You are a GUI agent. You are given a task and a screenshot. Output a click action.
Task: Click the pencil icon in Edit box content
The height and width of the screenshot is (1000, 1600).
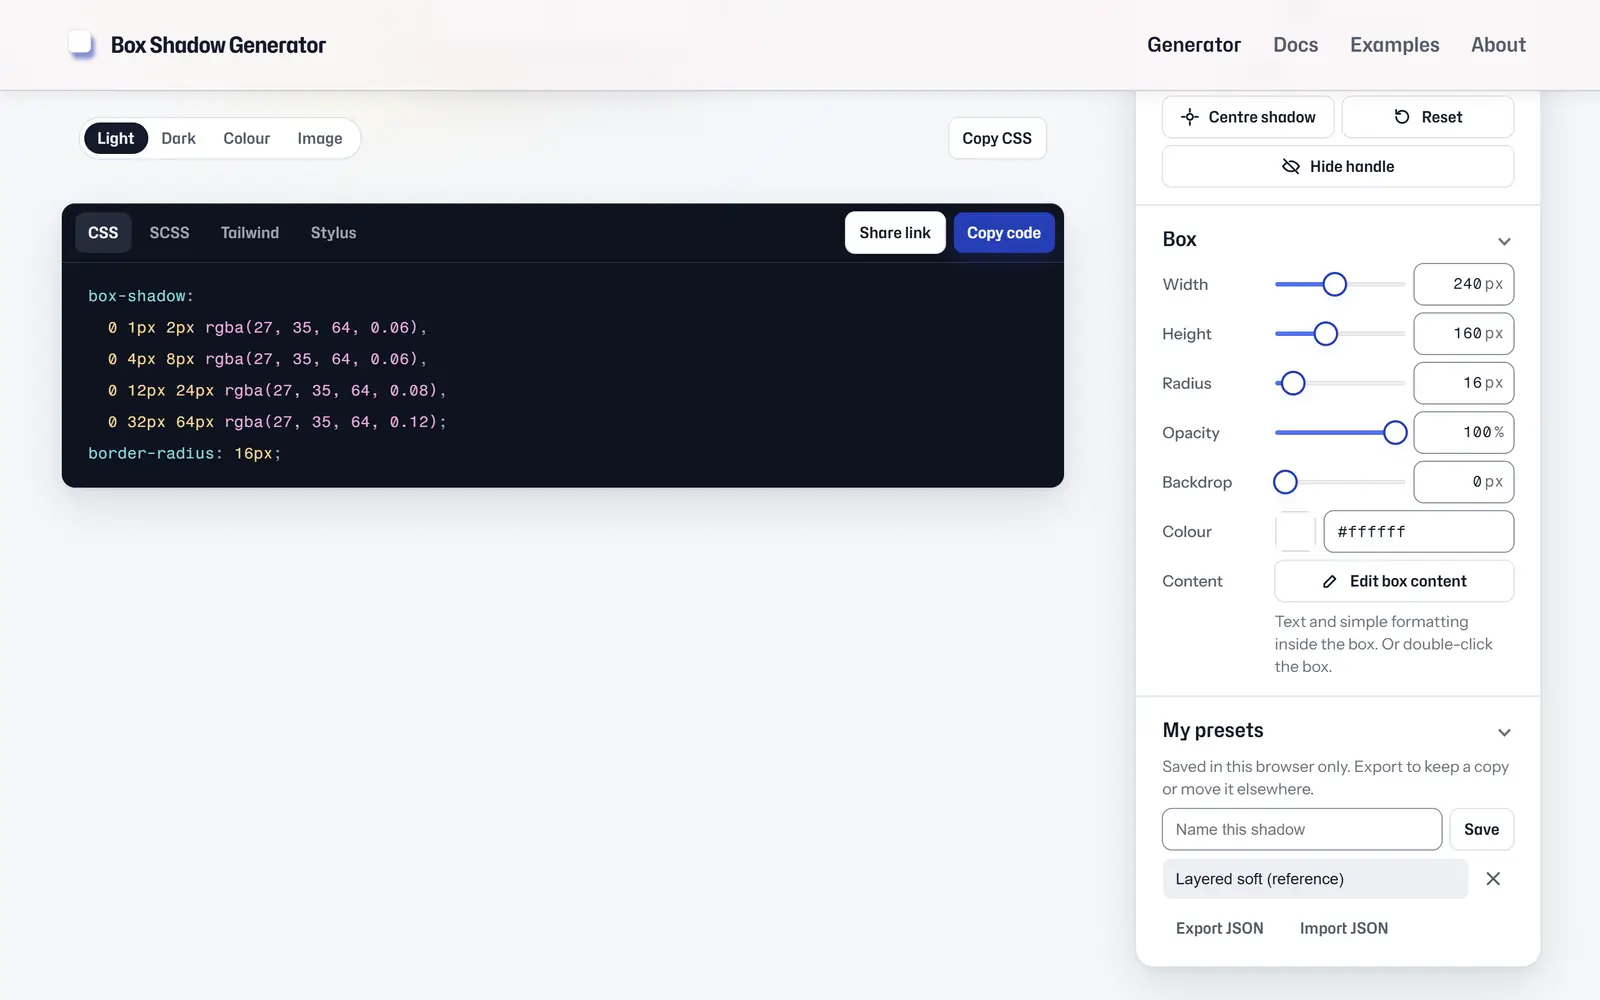1330,581
